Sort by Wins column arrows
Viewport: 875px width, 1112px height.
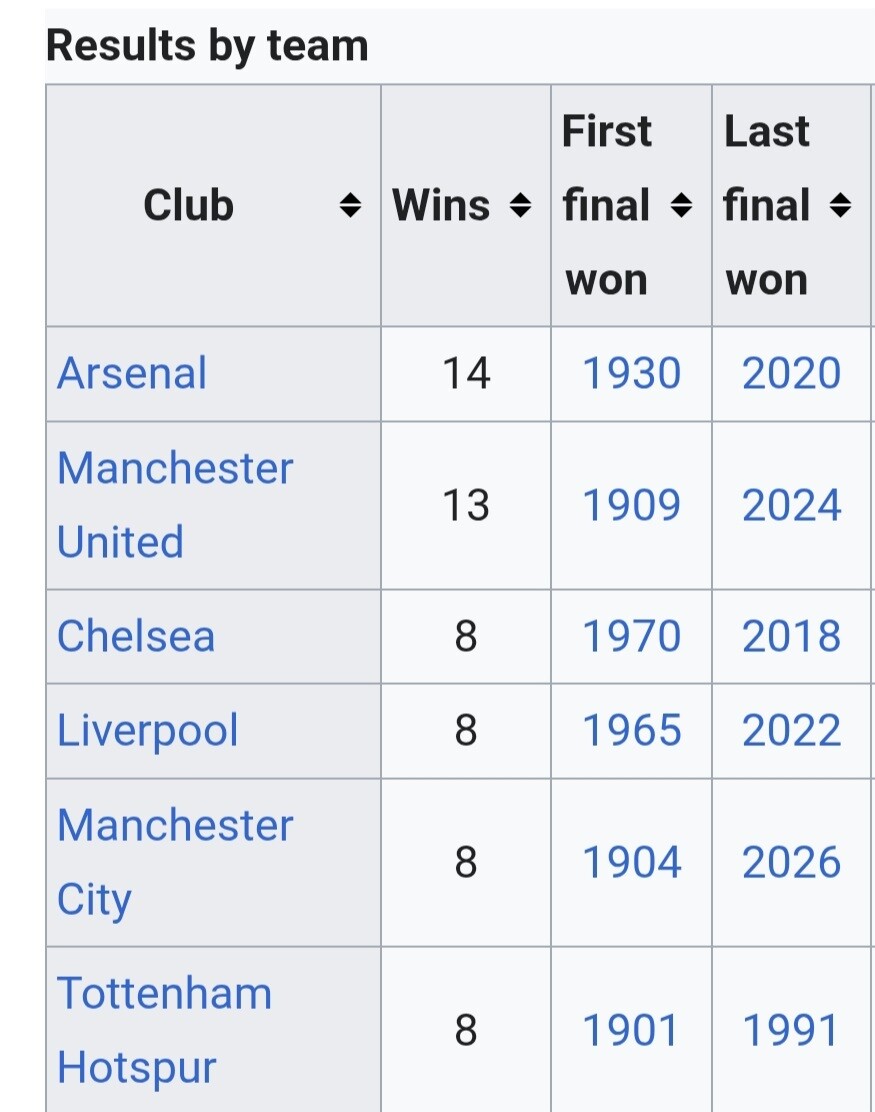(x=520, y=205)
